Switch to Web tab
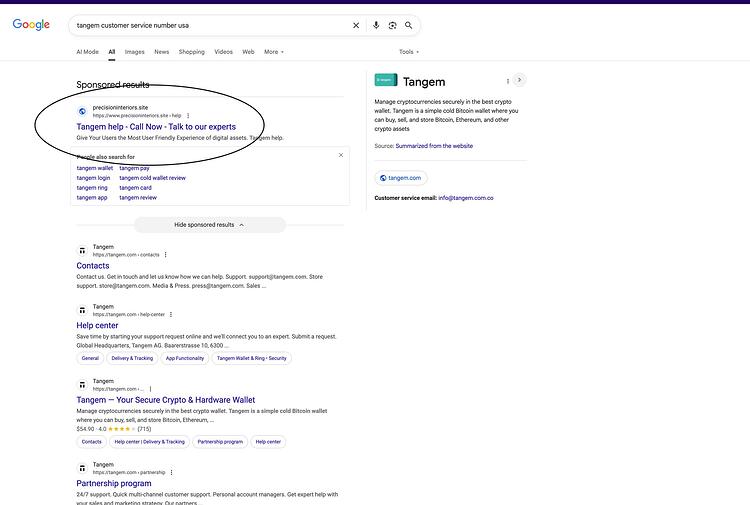This screenshot has width=750, height=505. pos(248,52)
